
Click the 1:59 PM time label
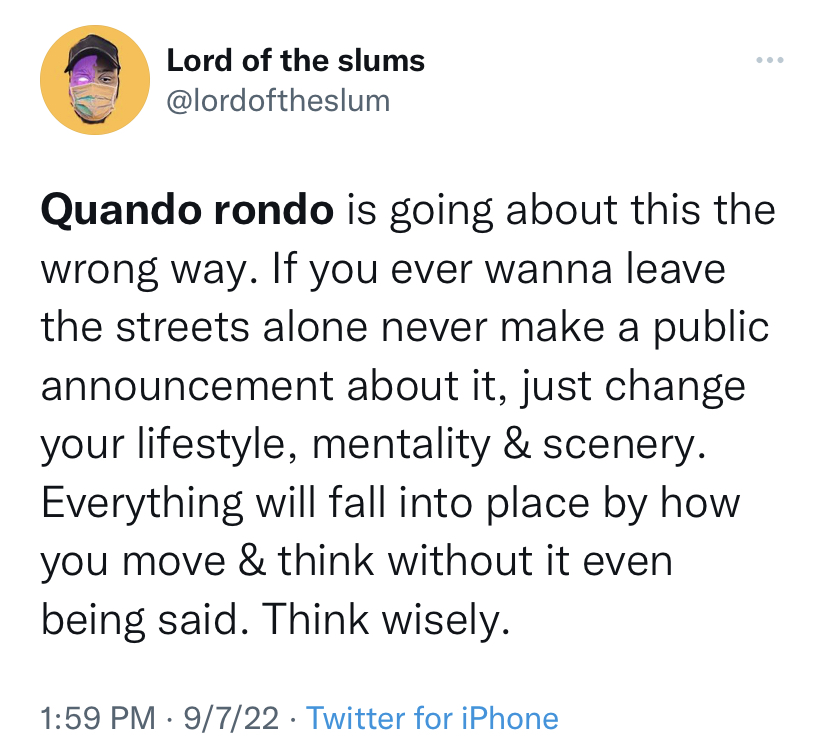tap(86, 718)
